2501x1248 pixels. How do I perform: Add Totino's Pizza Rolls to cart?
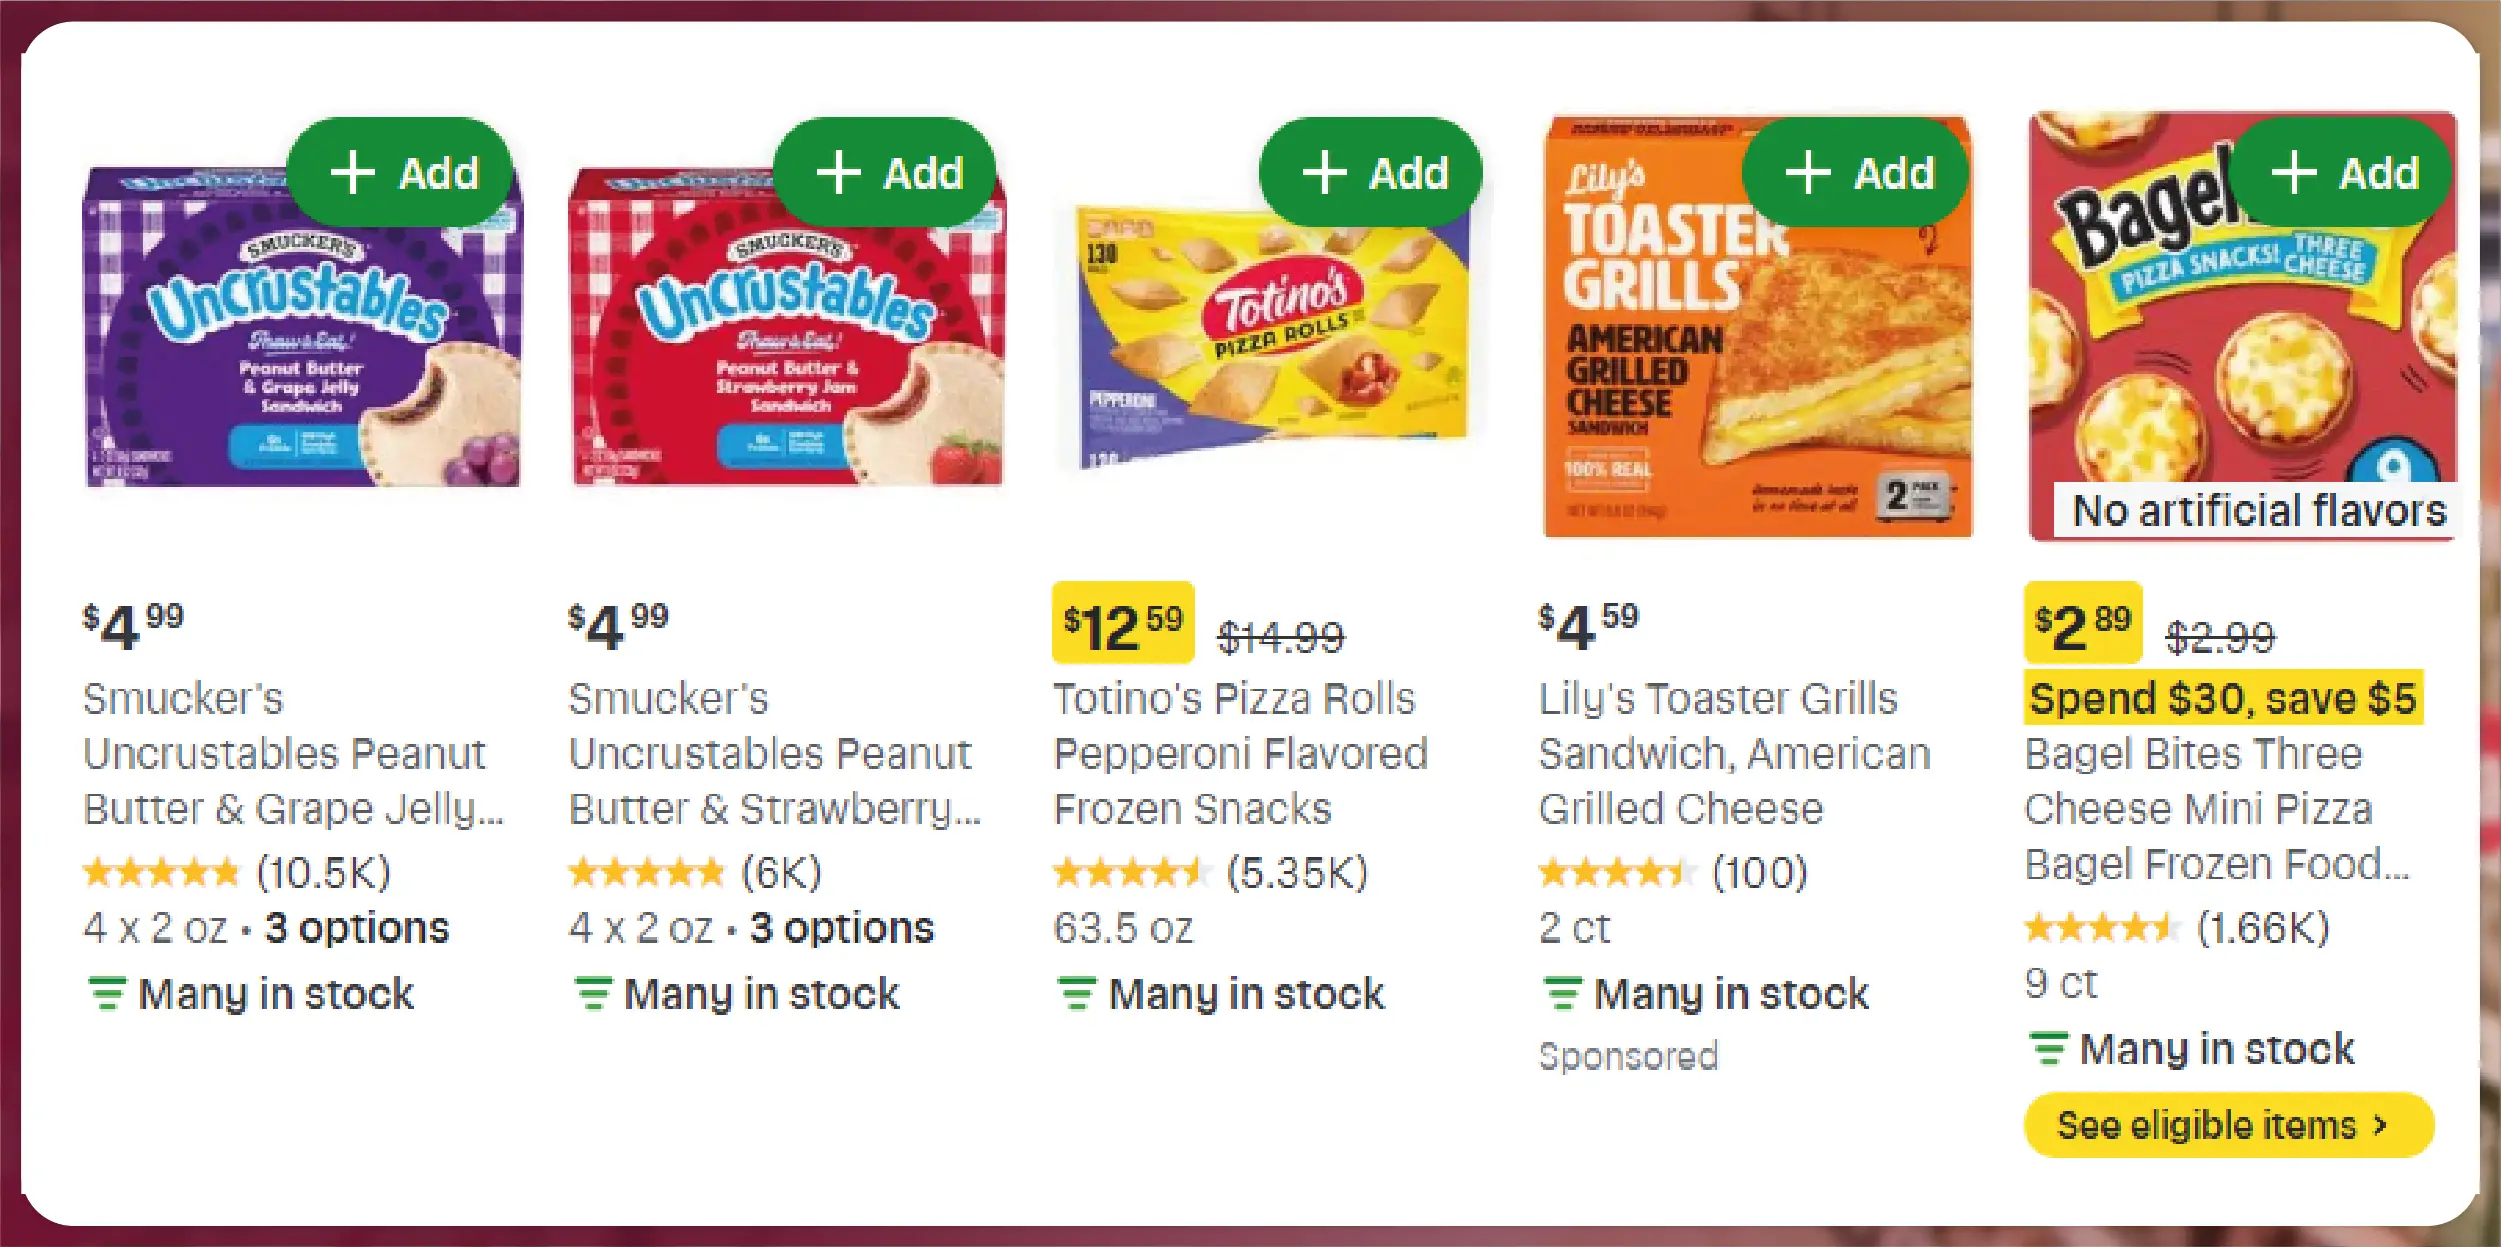[1372, 173]
